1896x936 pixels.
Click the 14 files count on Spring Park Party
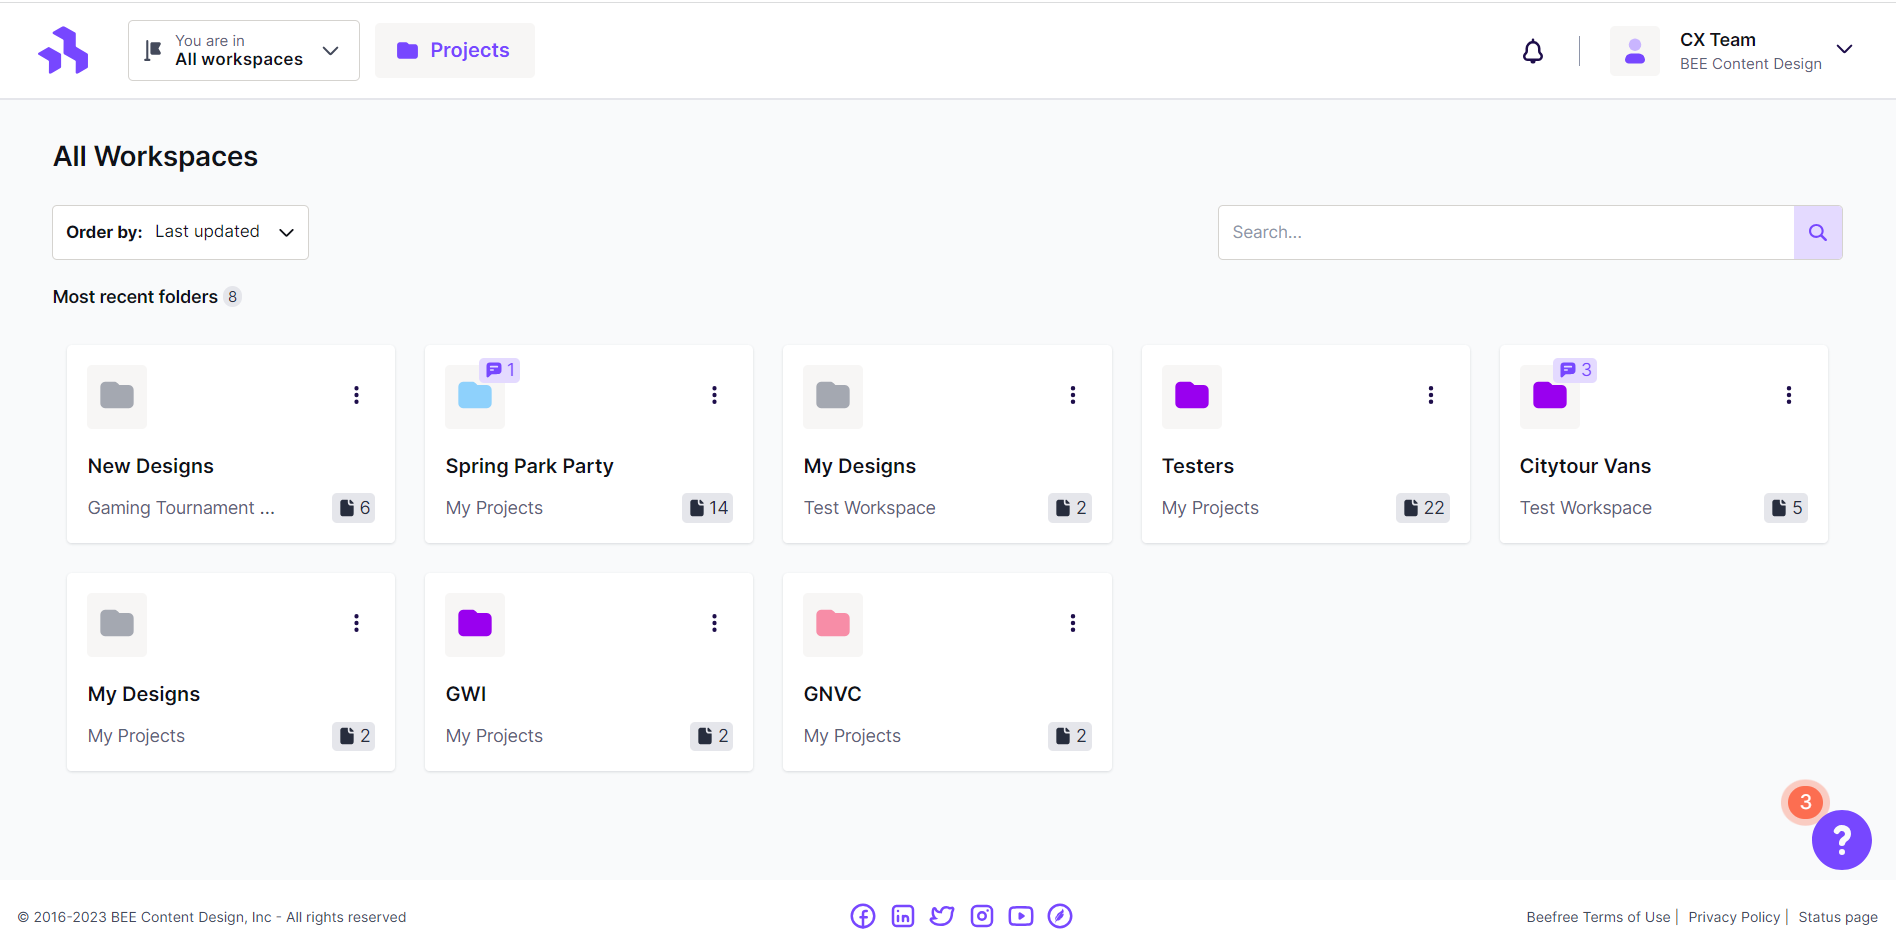tap(708, 508)
